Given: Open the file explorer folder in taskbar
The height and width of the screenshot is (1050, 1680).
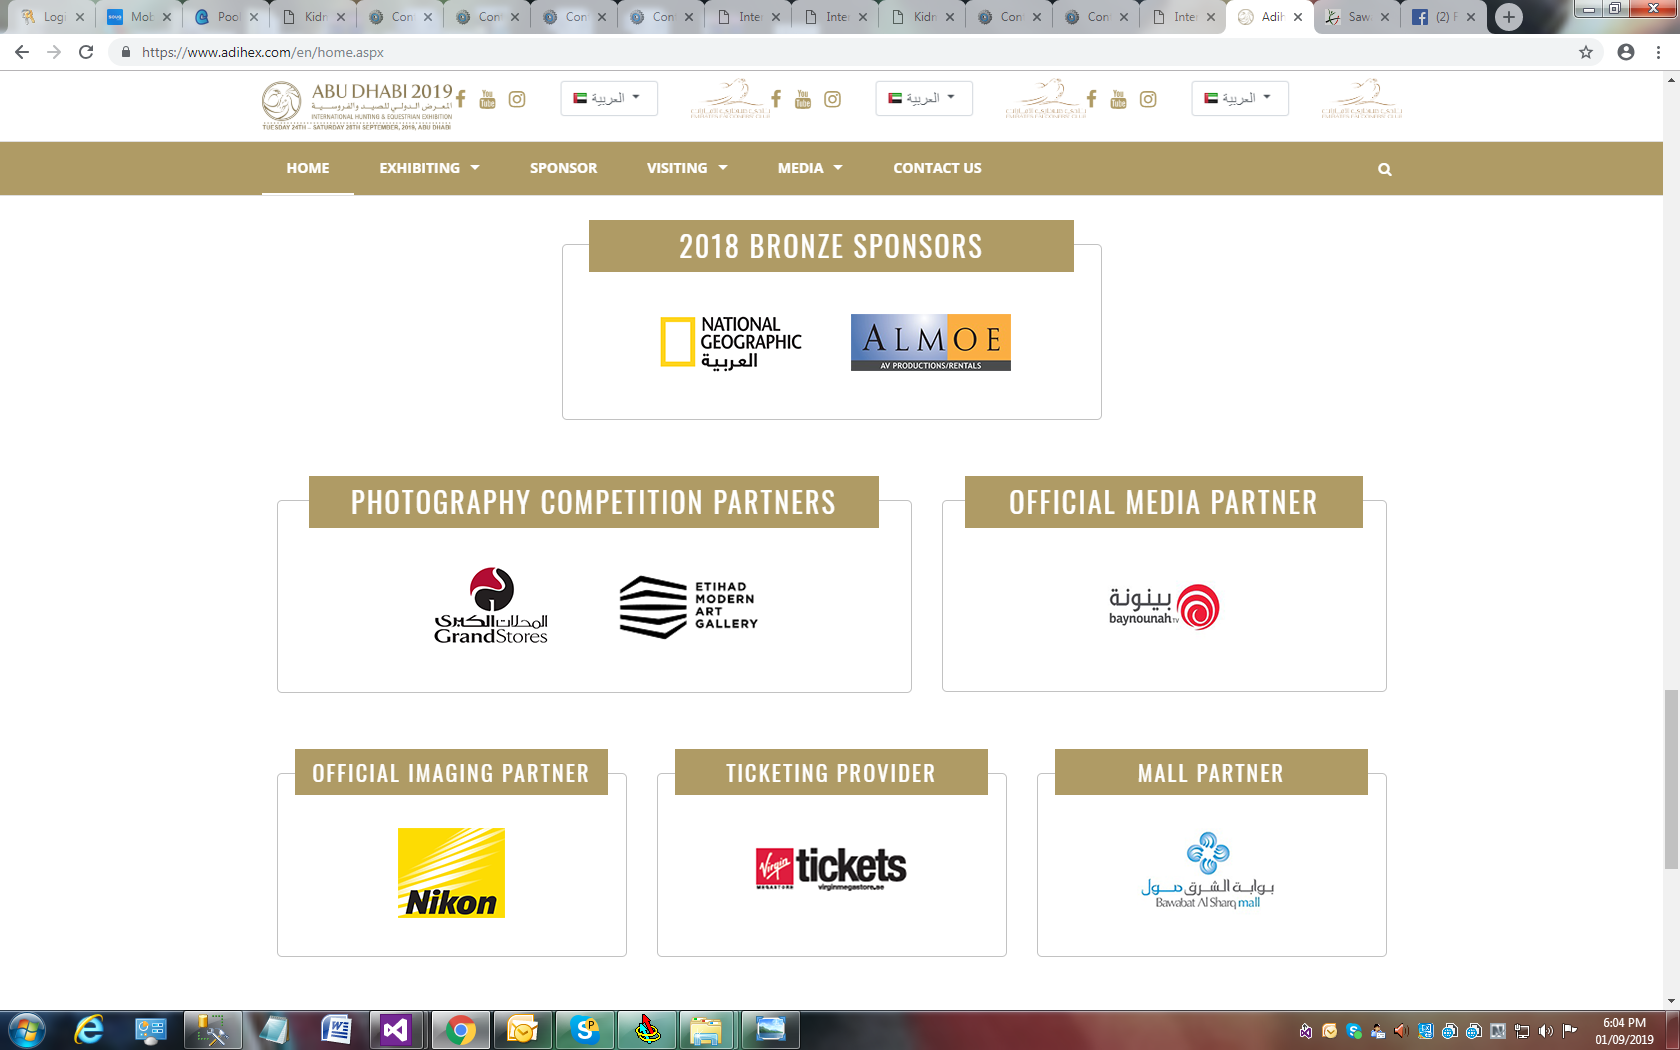Looking at the screenshot, I should point(707,1030).
